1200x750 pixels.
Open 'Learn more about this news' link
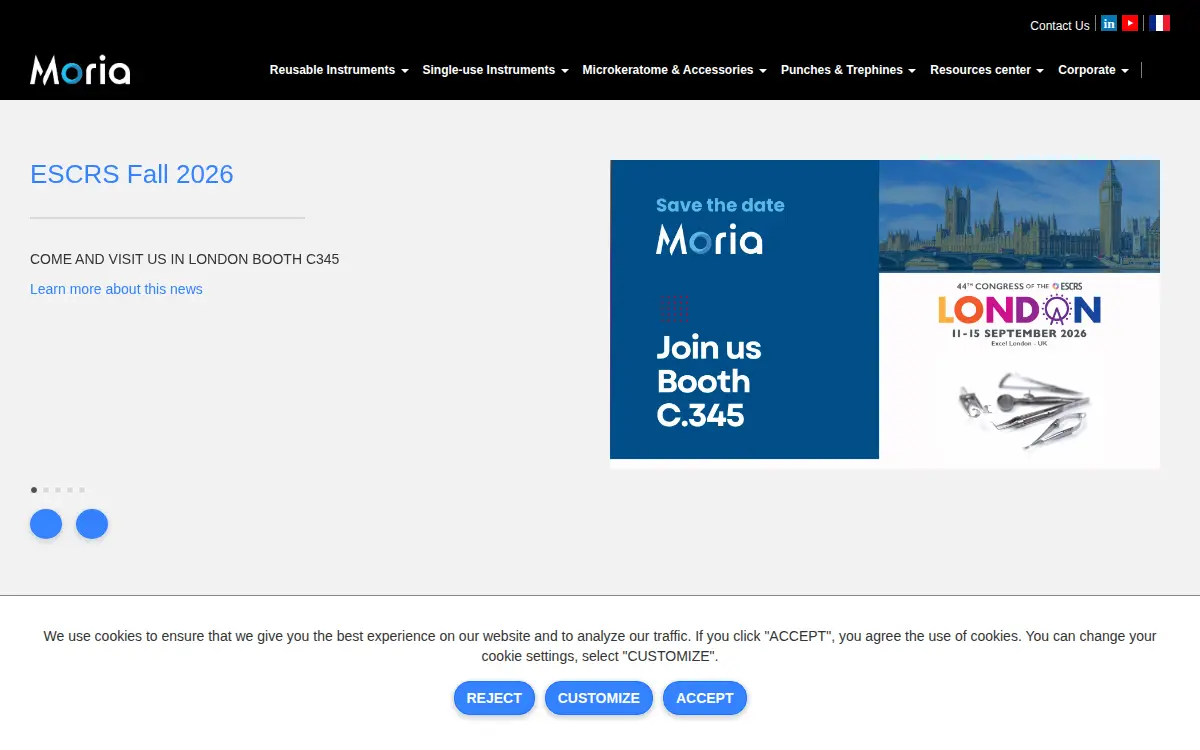(x=116, y=289)
